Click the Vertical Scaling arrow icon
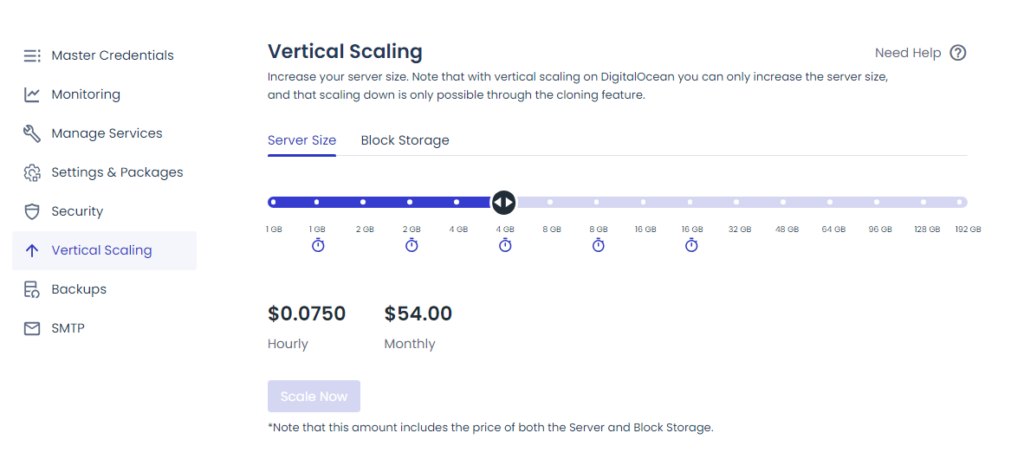1024x459 pixels. (32, 251)
